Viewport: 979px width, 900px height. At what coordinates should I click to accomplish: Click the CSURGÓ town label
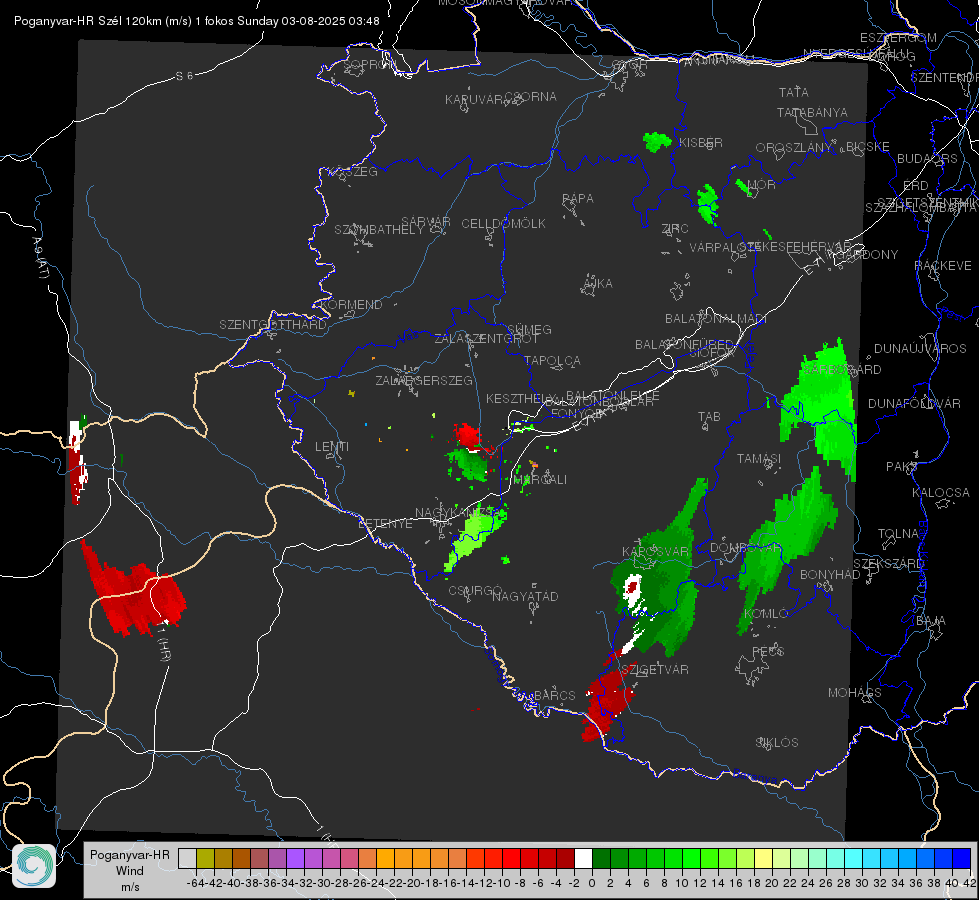point(475,590)
